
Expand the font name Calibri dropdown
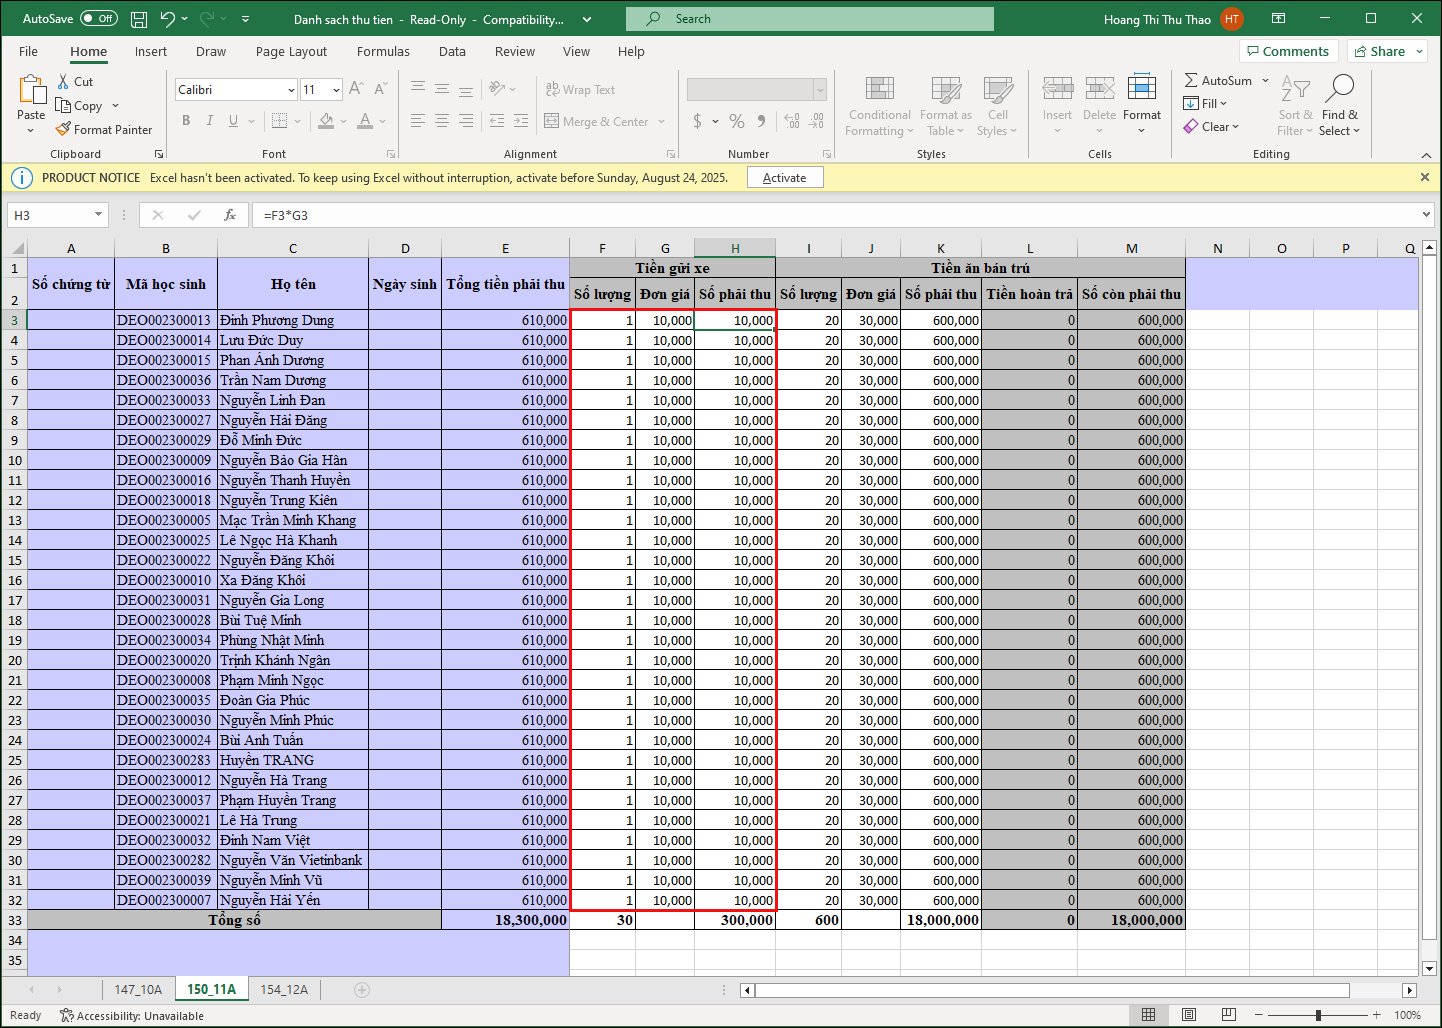(291, 90)
